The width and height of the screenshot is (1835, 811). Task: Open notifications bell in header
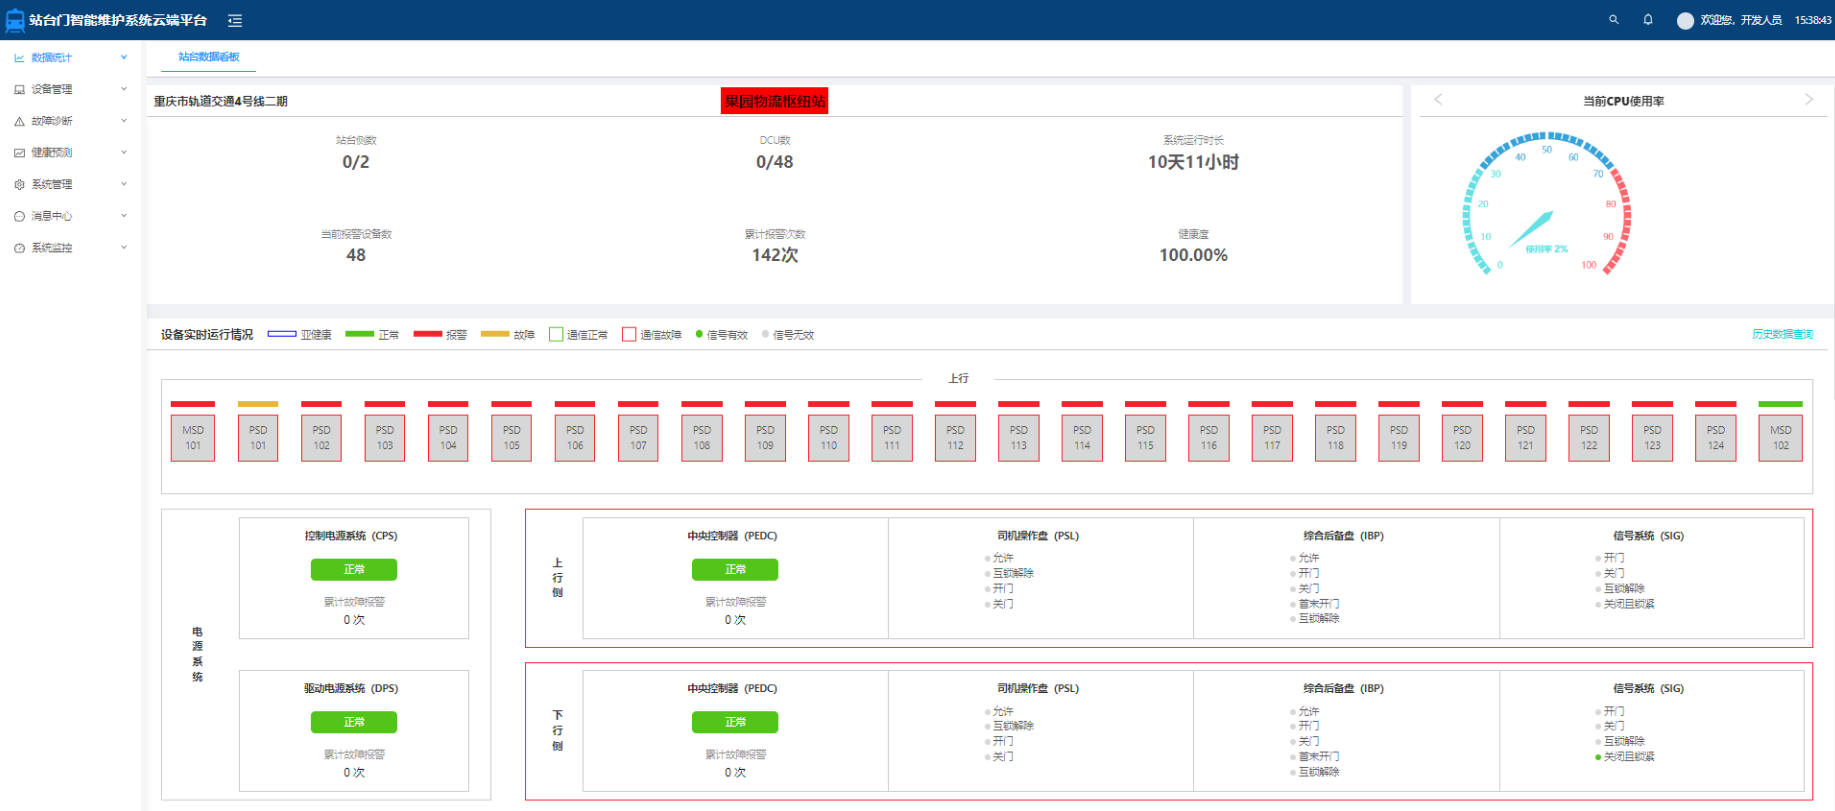pyautogui.click(x=1648, y=20)
